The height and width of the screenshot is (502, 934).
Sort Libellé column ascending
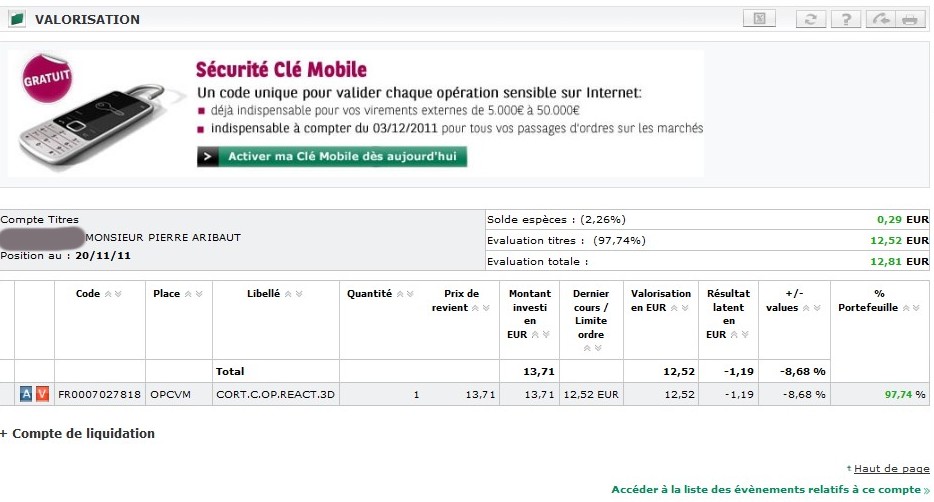pos(288,294)
